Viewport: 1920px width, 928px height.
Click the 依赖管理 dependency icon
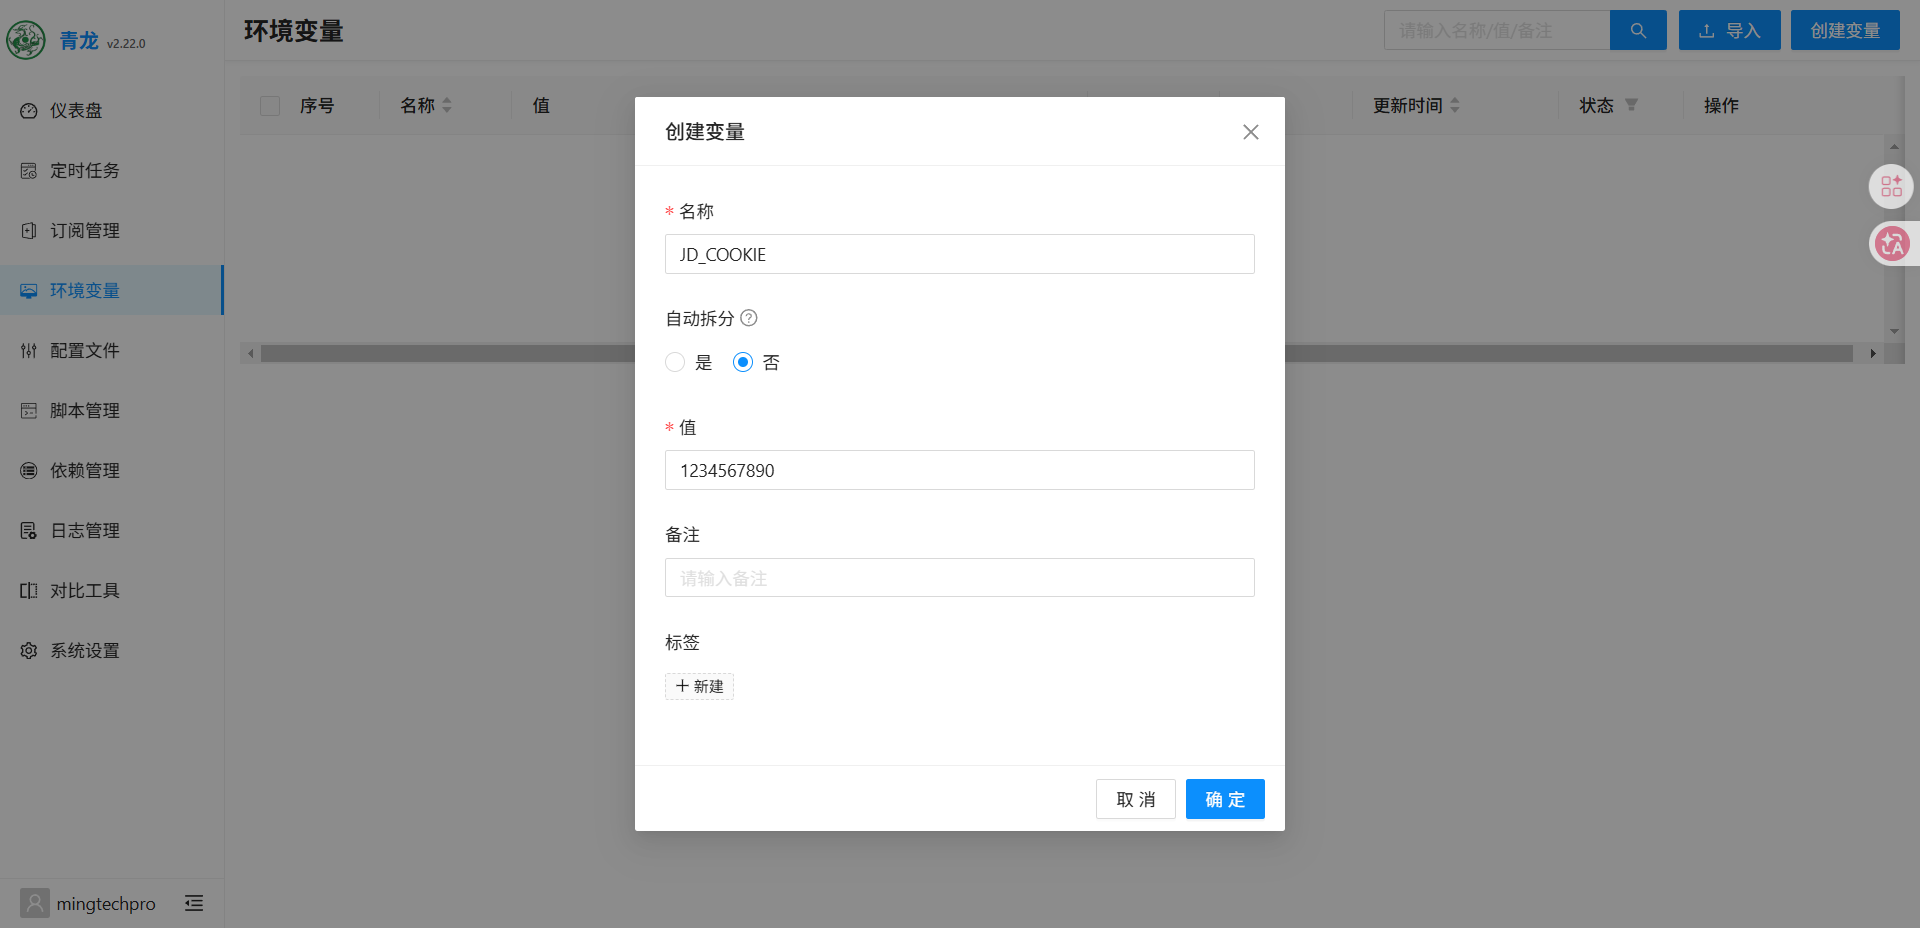click(x=29, y=470)
